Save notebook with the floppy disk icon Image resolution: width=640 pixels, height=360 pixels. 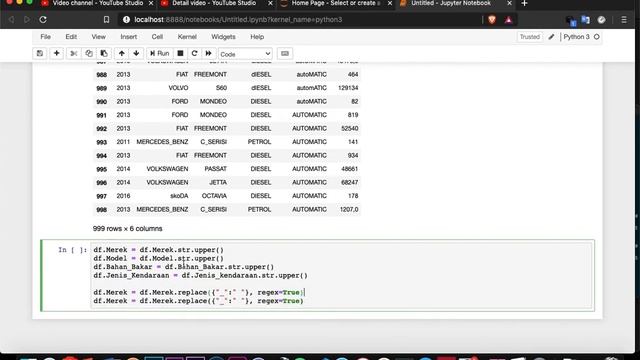(40, 53)
